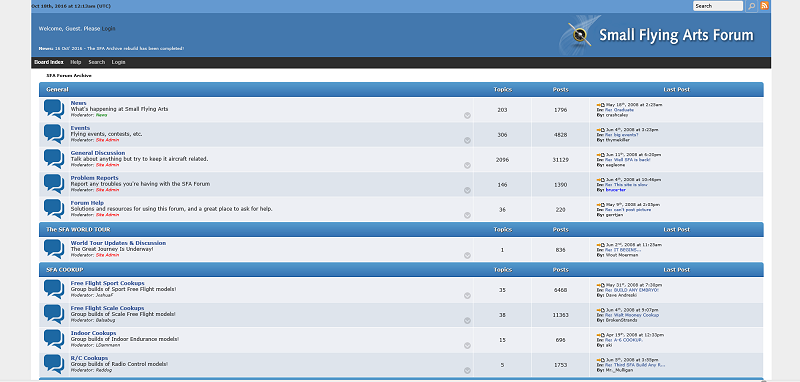800x382 pixels.
Task: Expand the round arrow in World Tour Updates row
Action: (467, 256)
